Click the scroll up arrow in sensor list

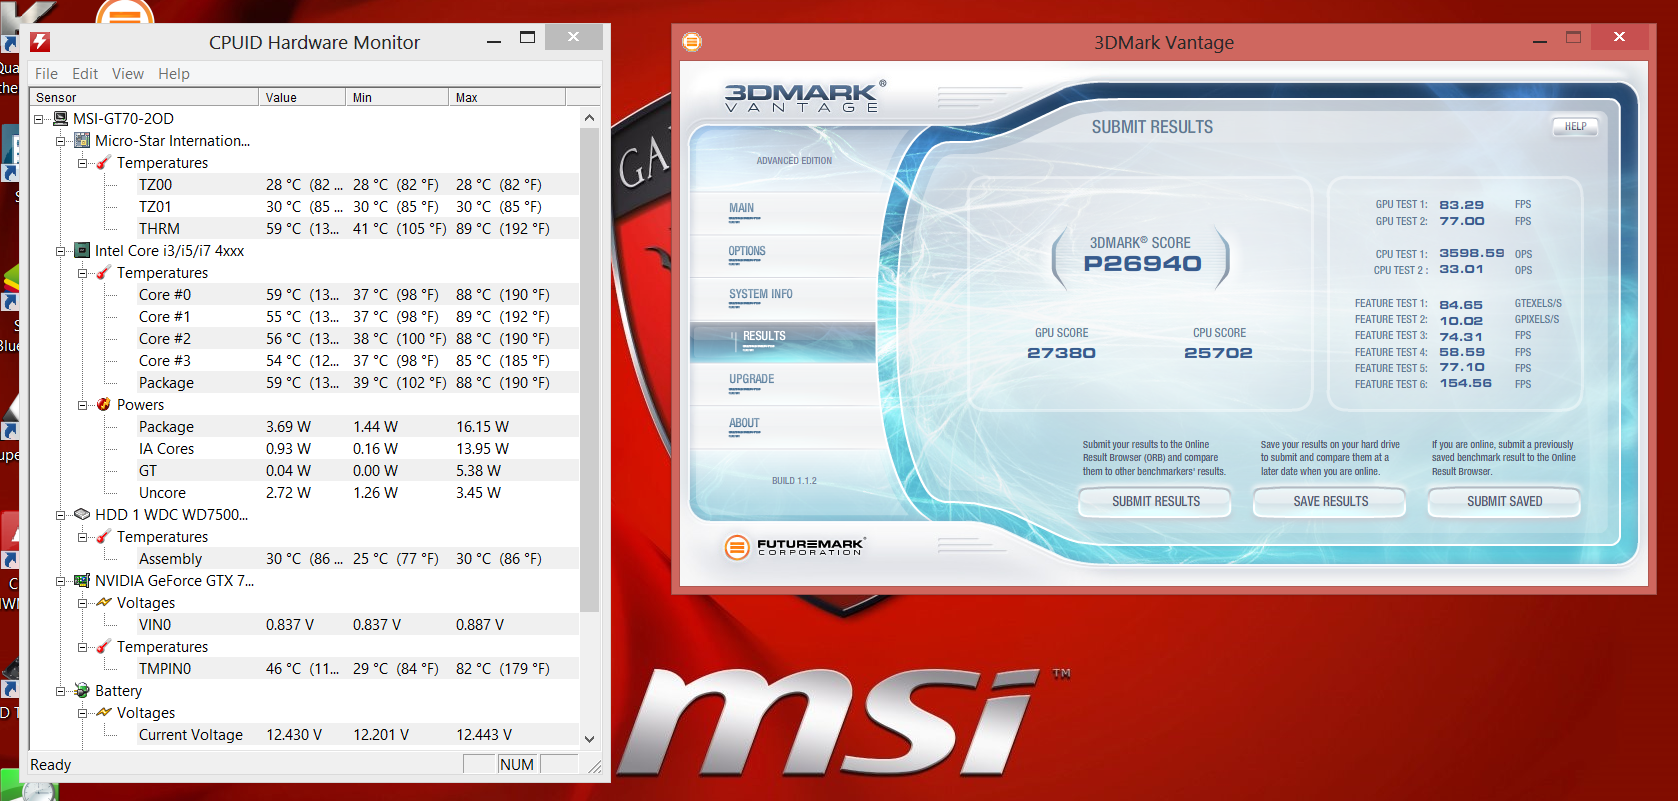tap(589, 118)
